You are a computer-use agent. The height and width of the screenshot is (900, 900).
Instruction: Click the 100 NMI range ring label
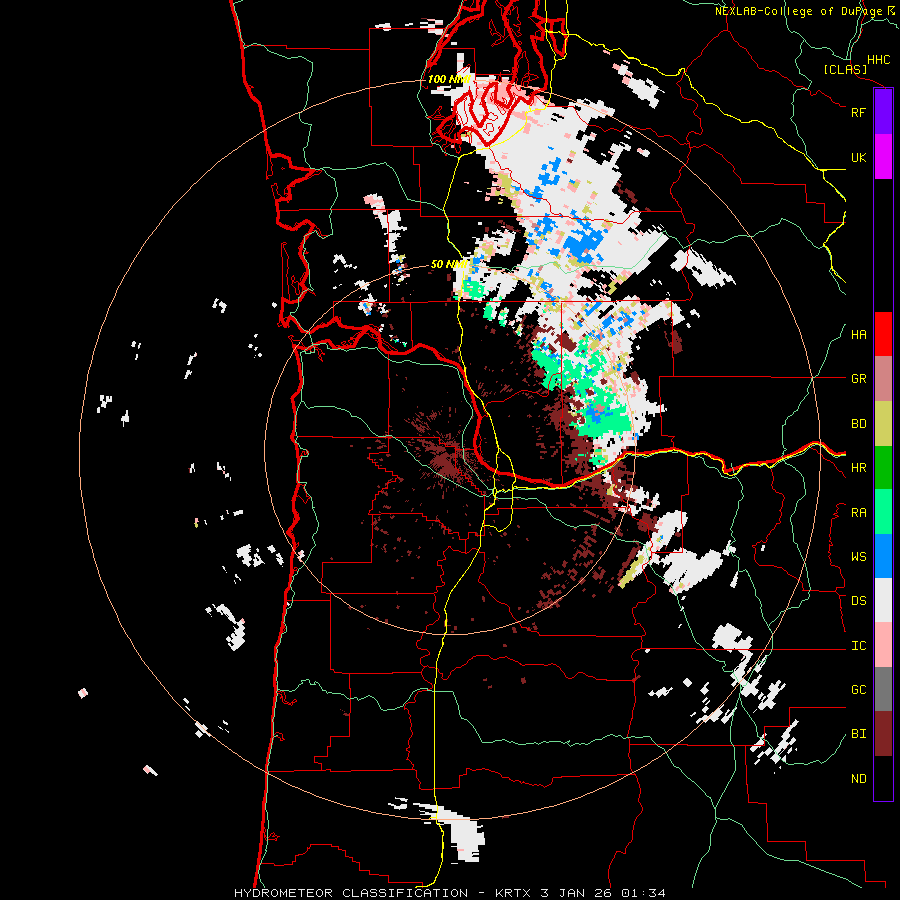coord(449,79)
